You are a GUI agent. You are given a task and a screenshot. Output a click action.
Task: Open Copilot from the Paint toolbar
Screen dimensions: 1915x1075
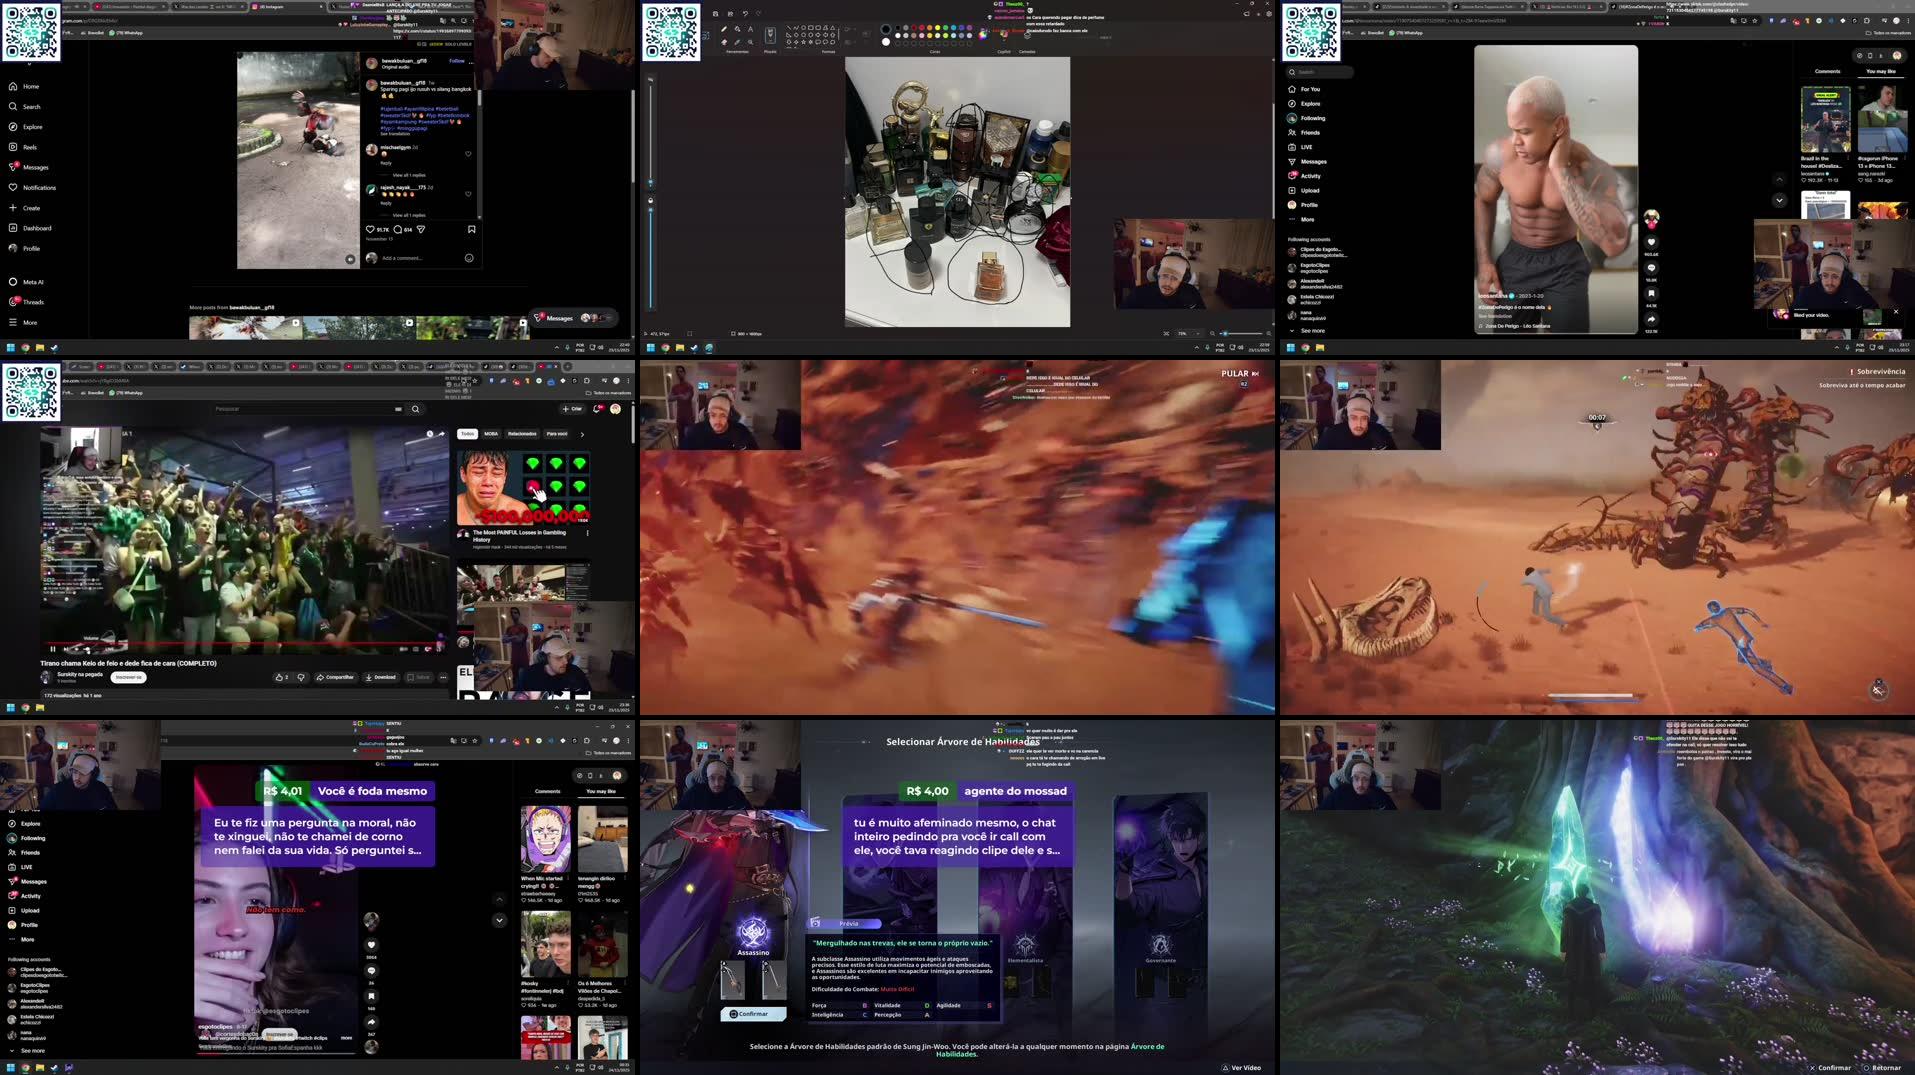coord(1002,34)
